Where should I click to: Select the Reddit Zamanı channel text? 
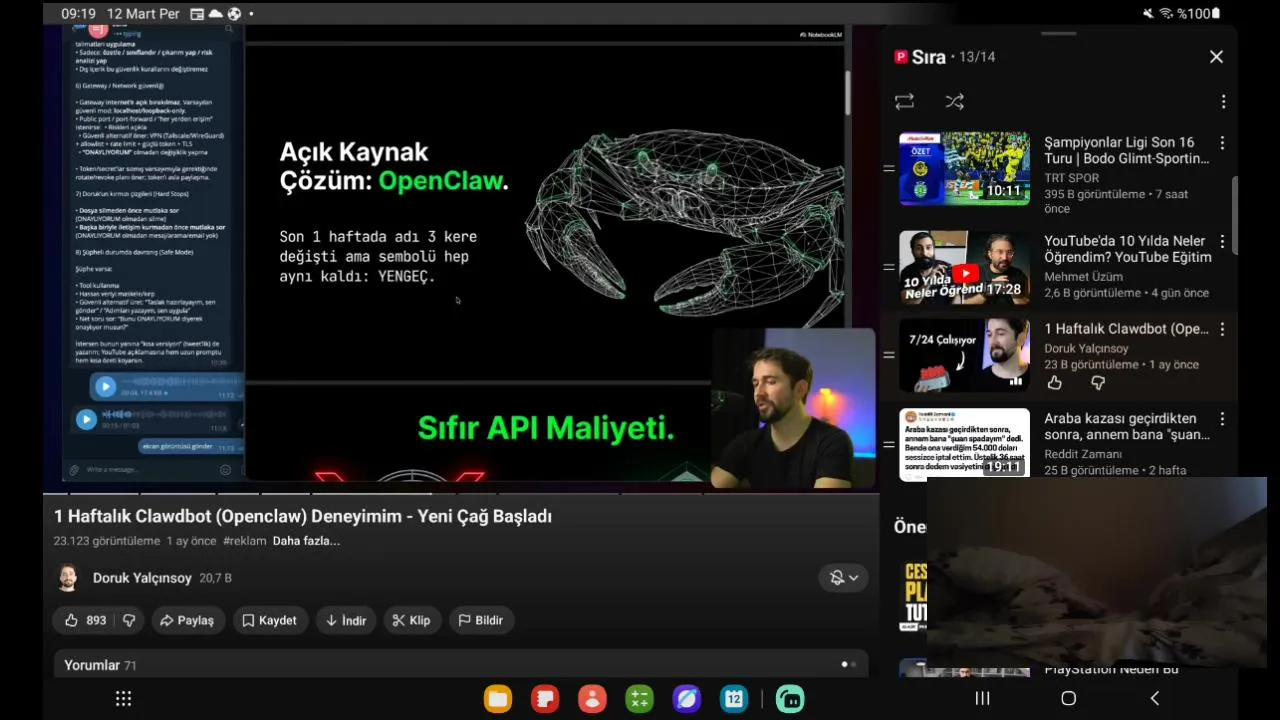click(x=1083, y=454)
